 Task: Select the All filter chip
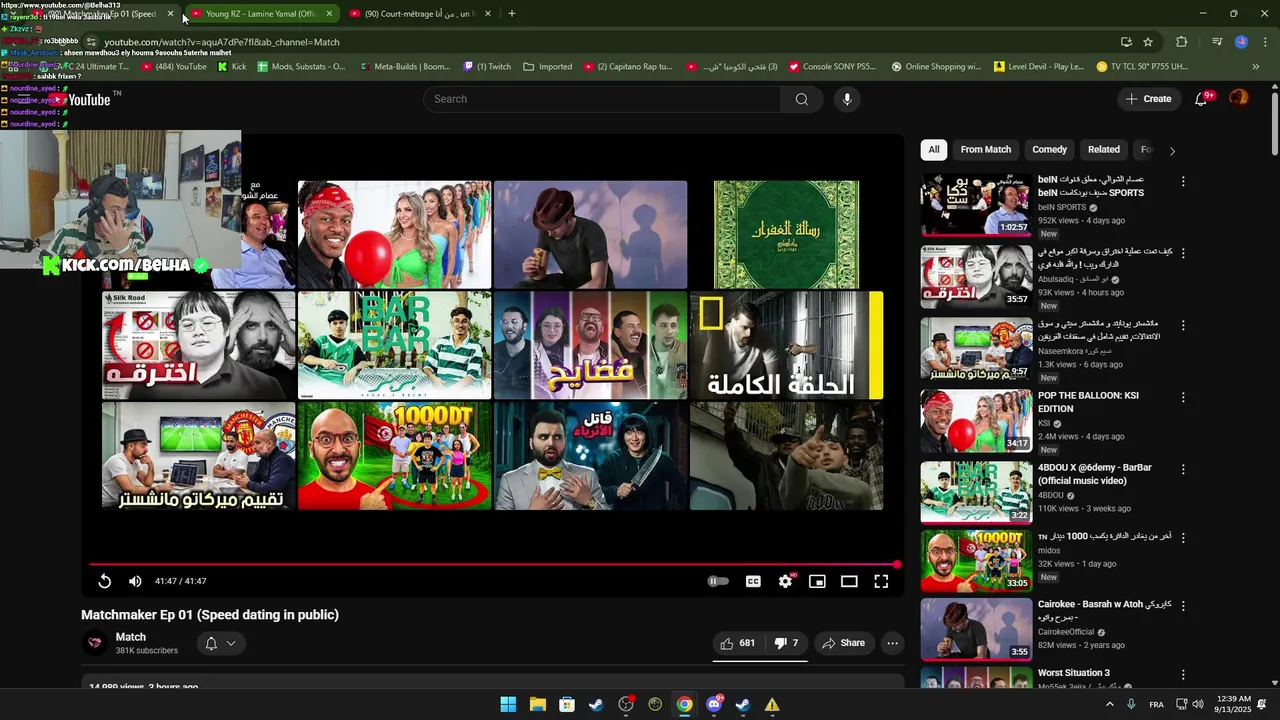933,149
